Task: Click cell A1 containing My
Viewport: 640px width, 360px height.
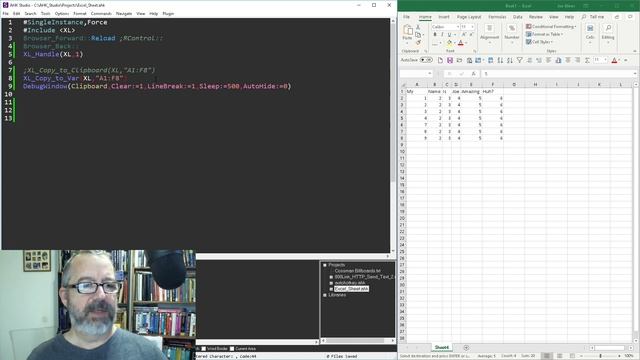Action: tap(417, 91)
